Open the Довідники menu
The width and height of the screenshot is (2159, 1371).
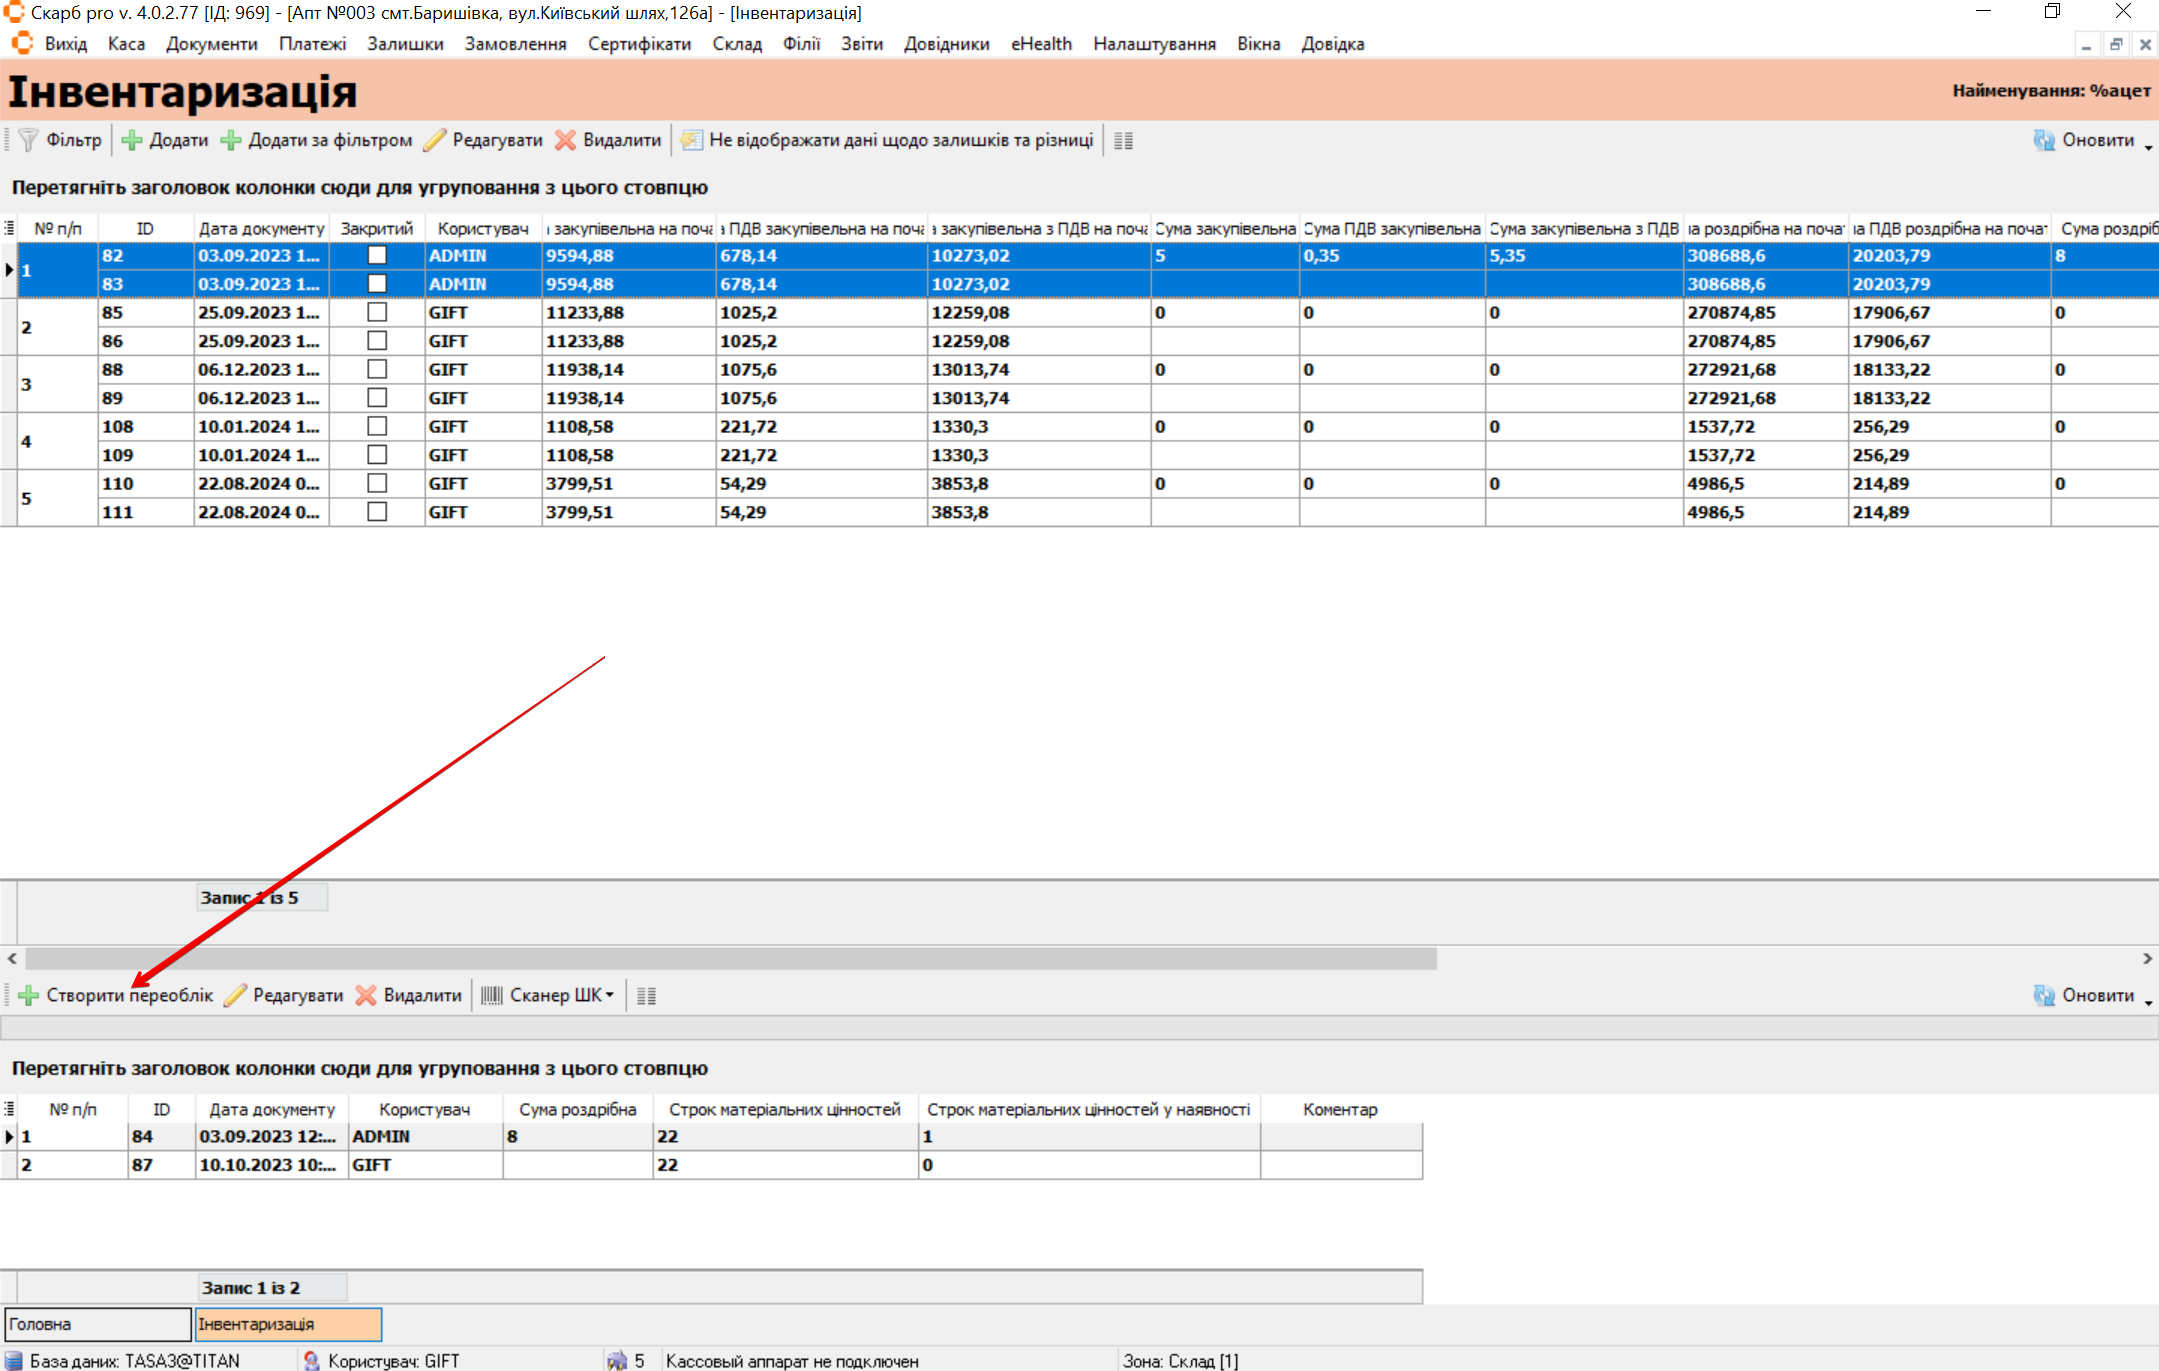pyautogui.click(x=946, y=44)
